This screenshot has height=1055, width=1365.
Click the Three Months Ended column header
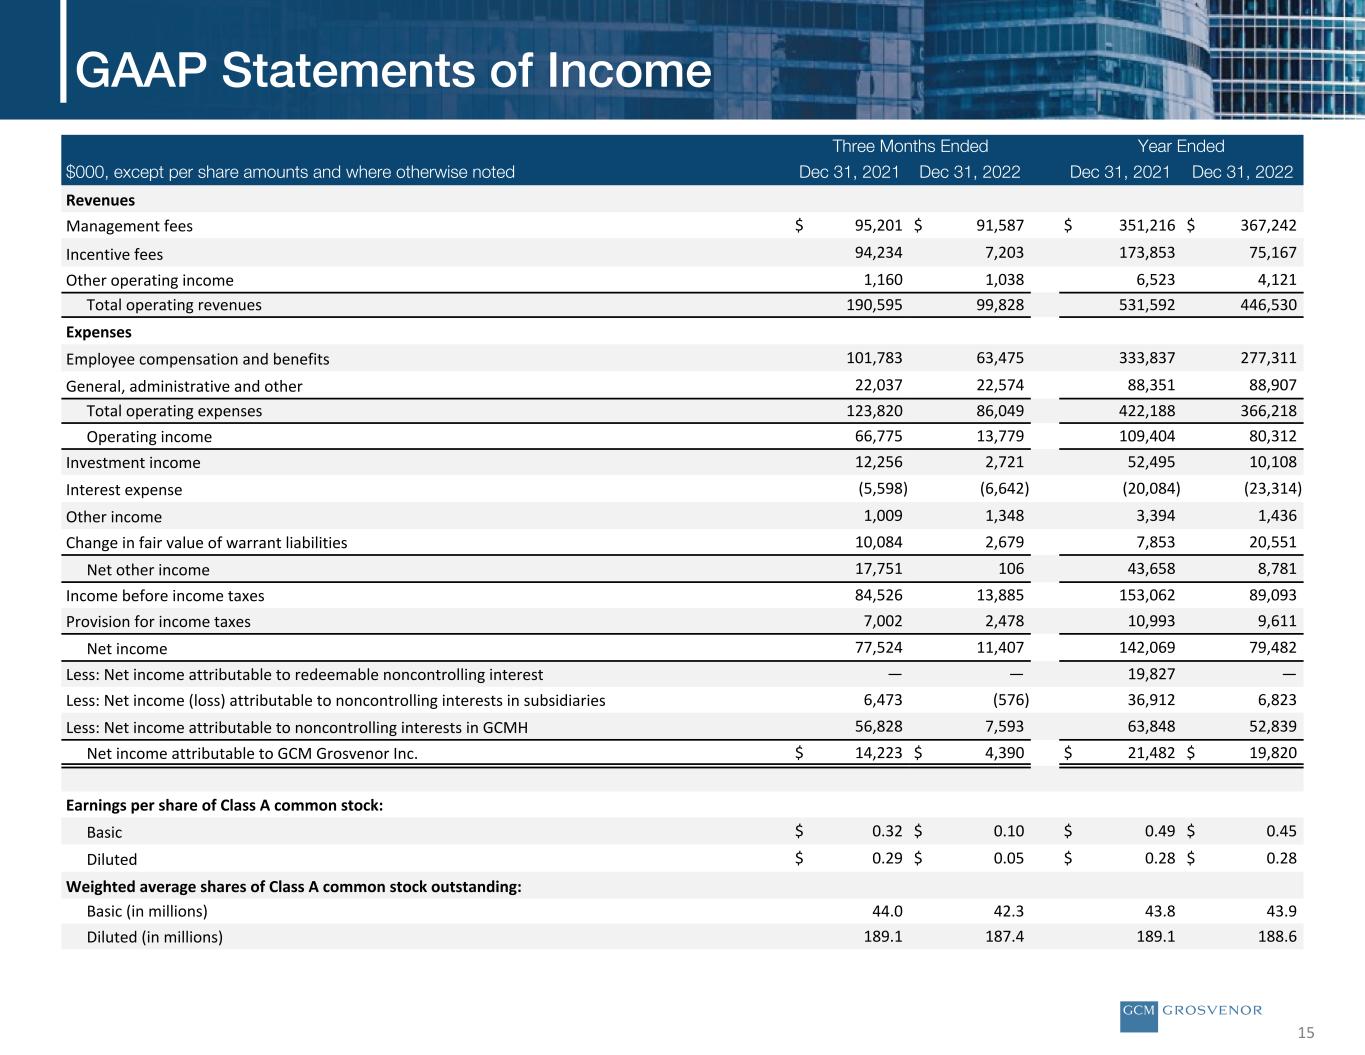909,146
